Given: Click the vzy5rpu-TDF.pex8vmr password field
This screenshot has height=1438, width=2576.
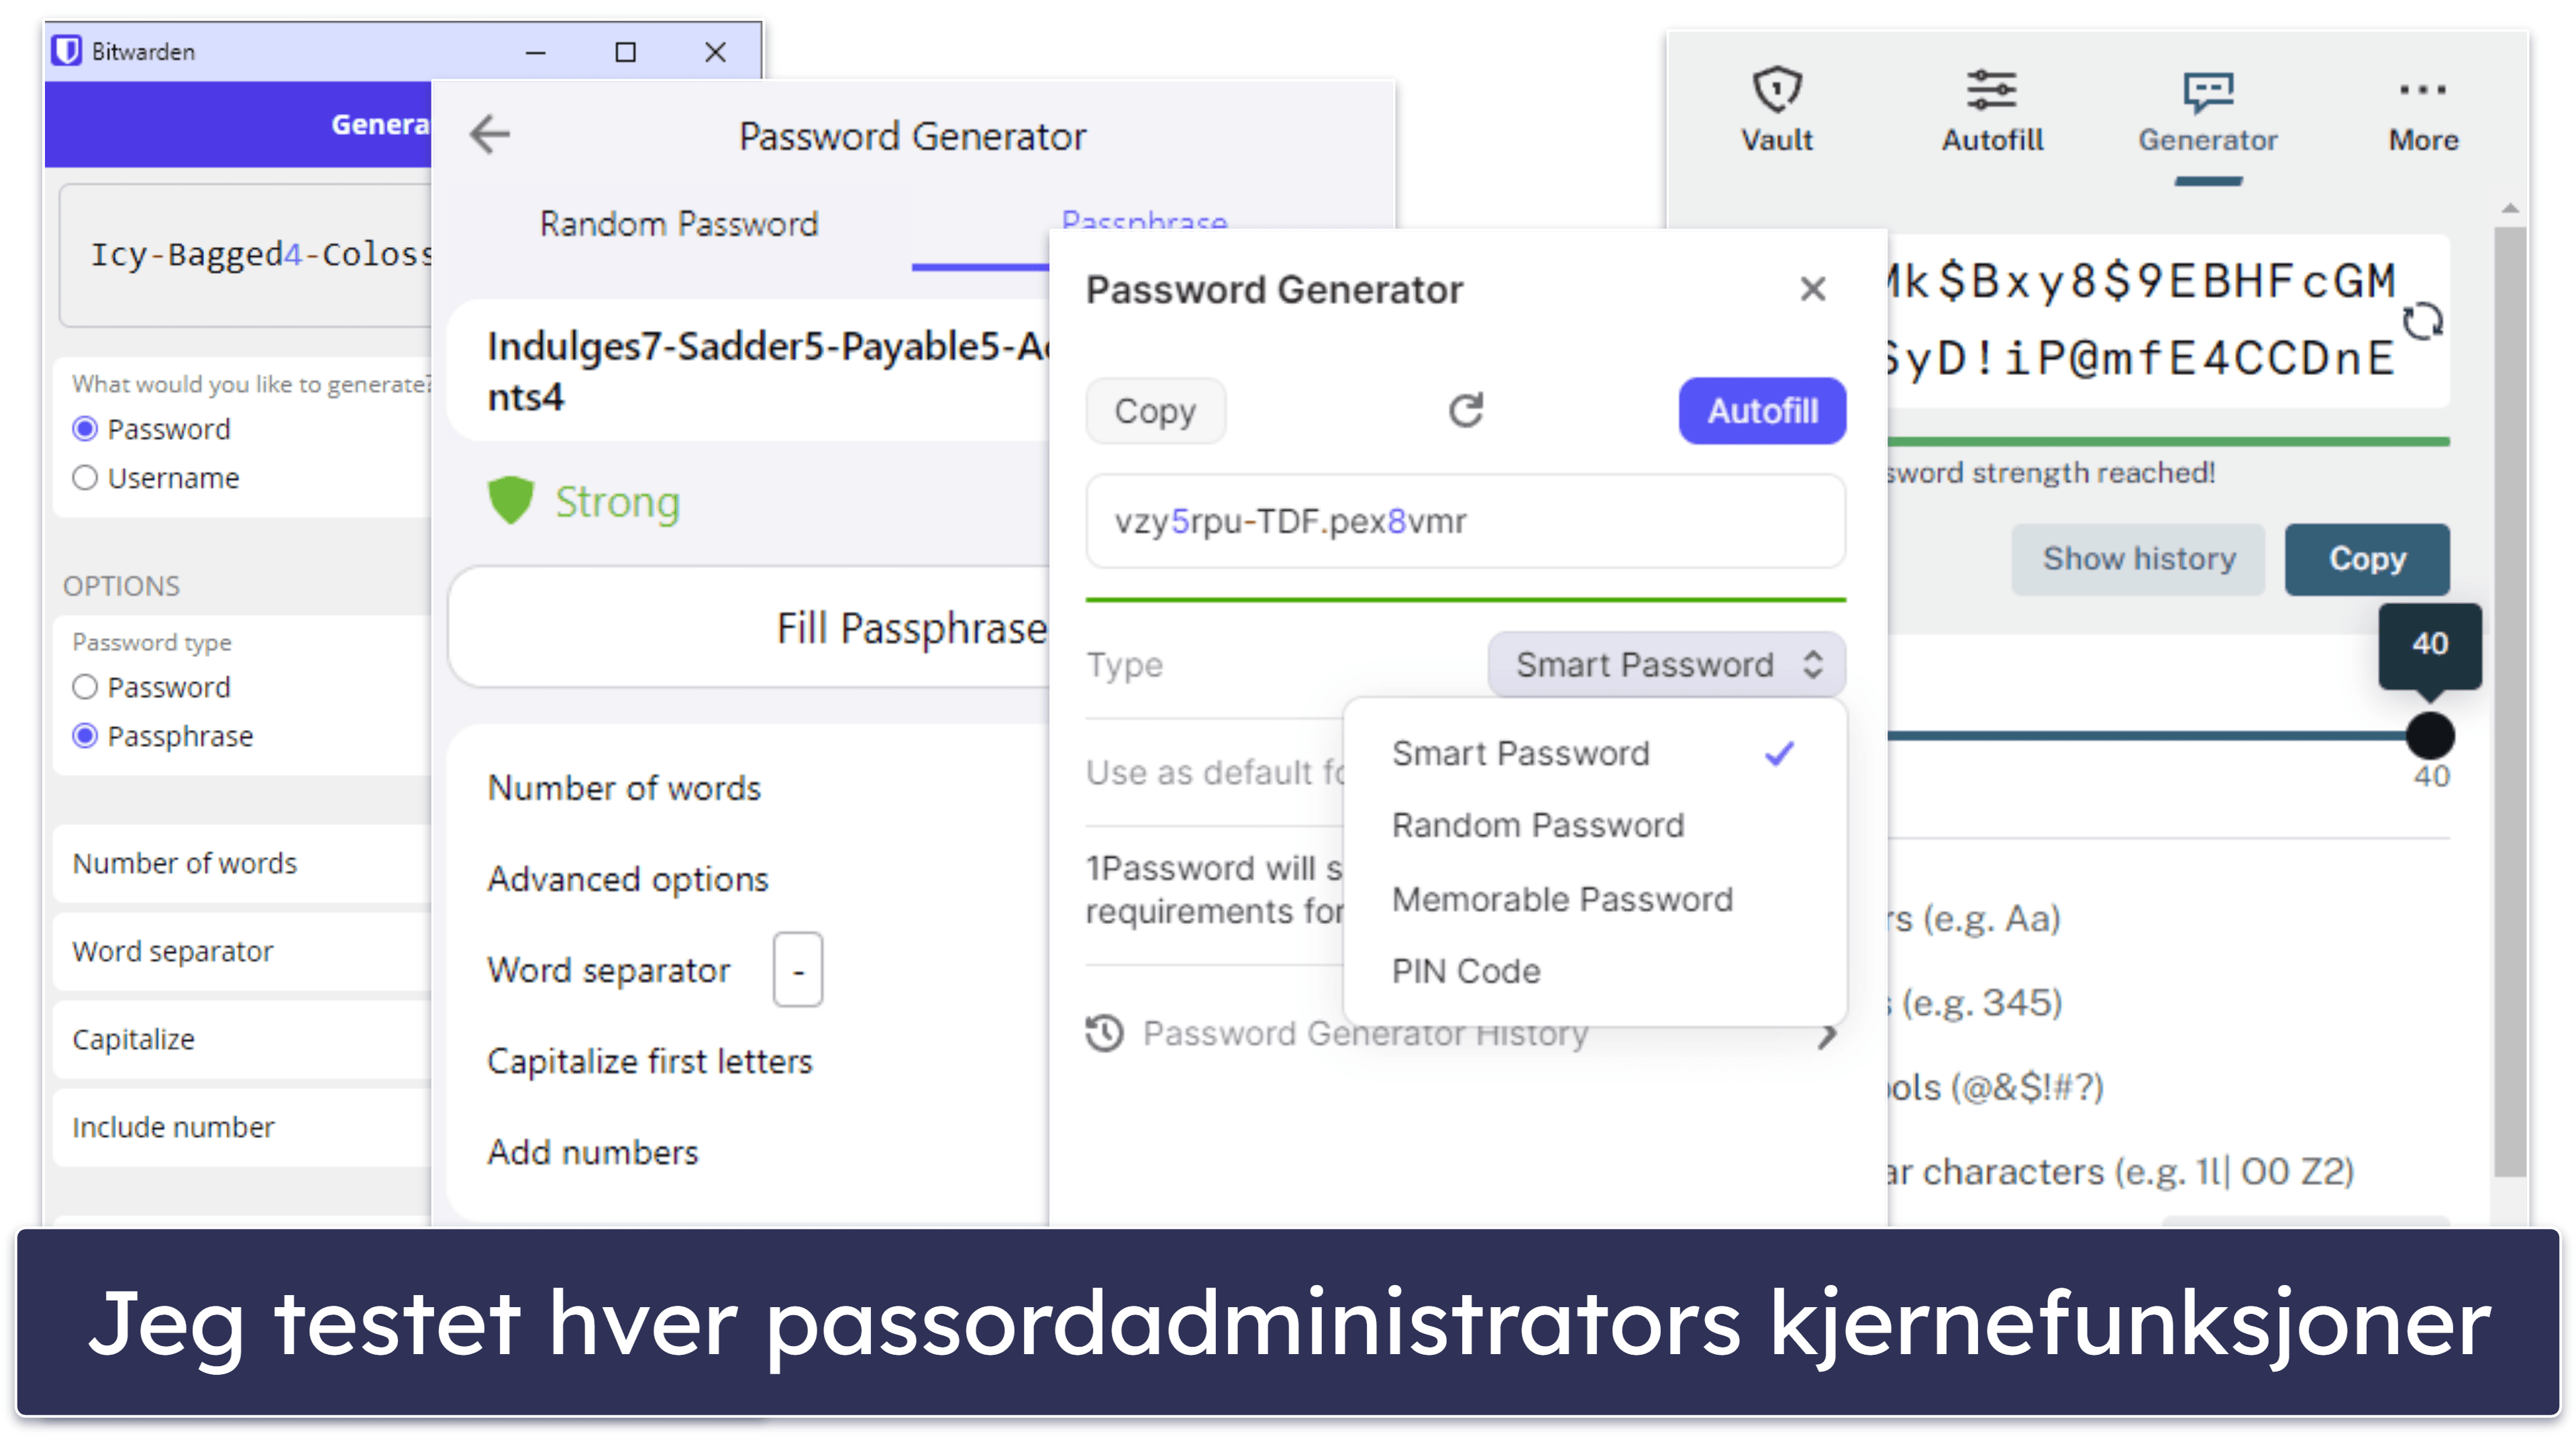Looking at the screenshot, I should tap(1465, 521).
